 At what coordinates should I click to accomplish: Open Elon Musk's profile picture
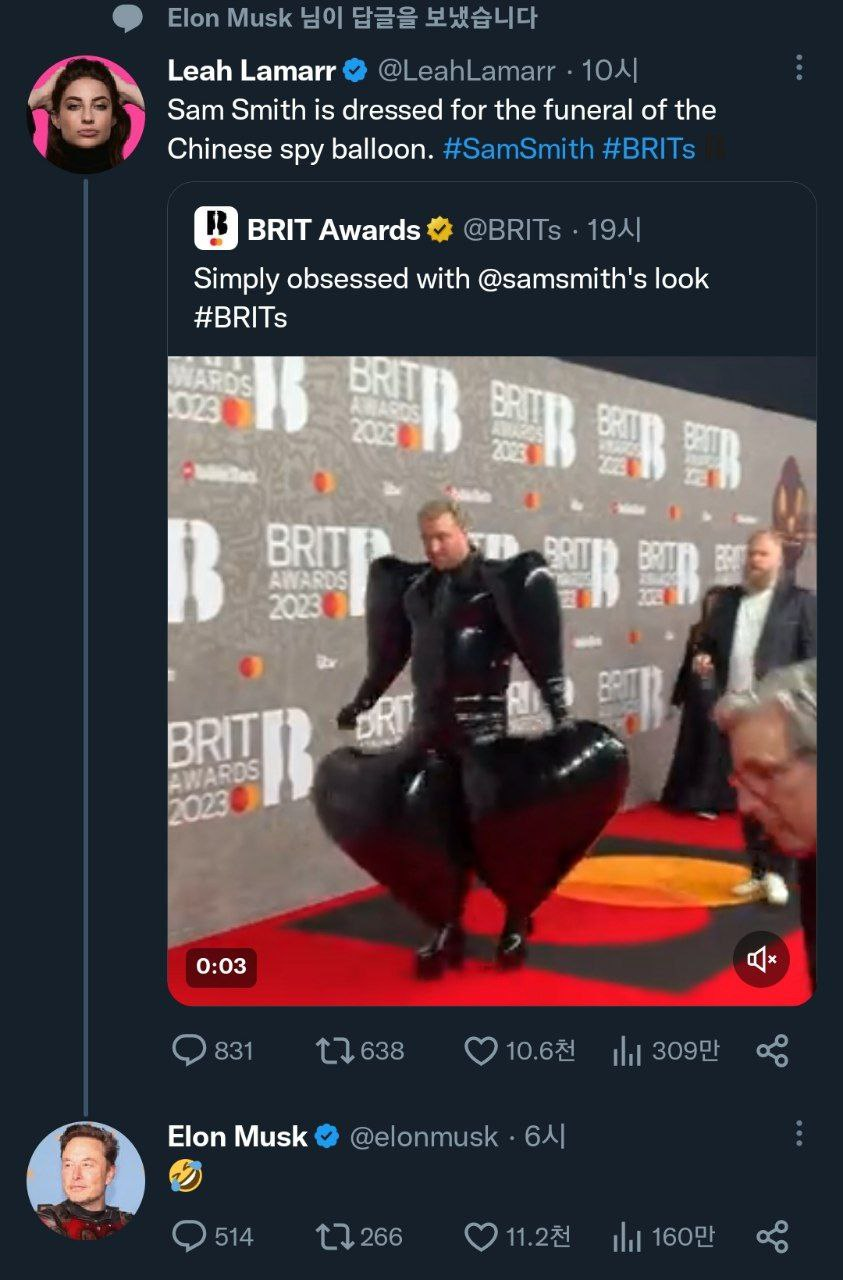point(85,1181)
